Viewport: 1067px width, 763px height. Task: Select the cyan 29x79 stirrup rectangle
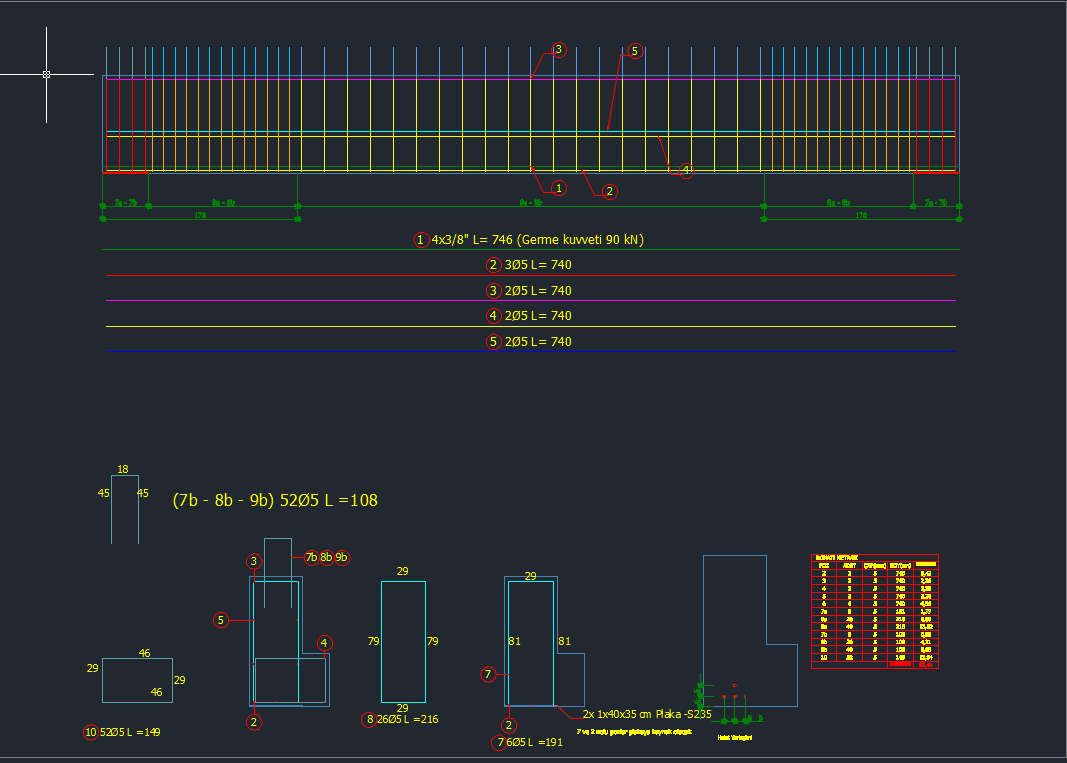[382, 641]
